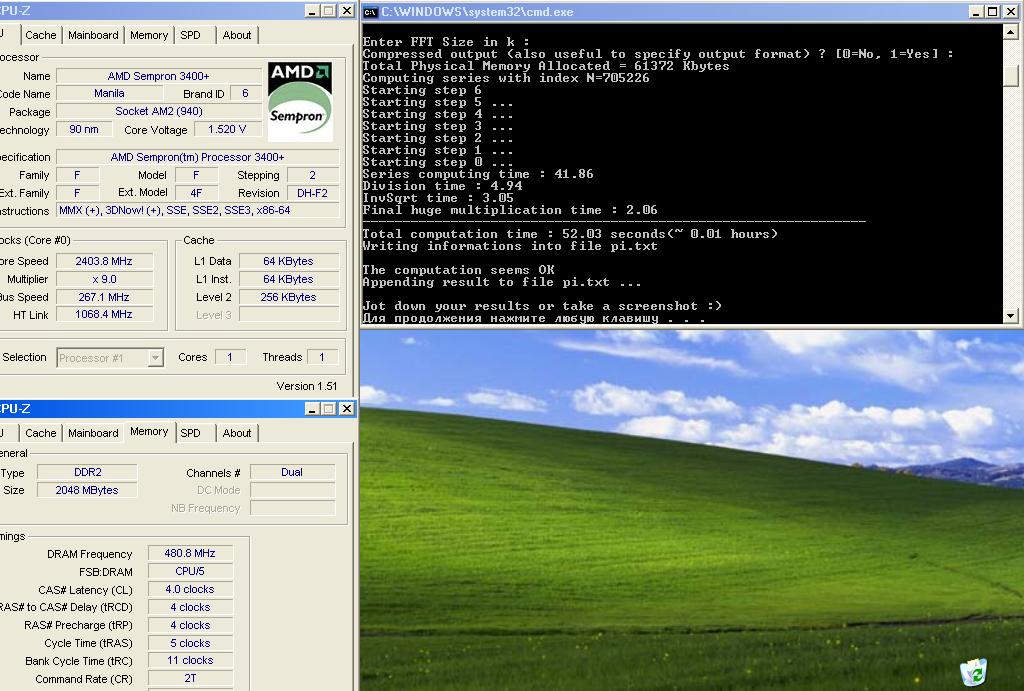Click the Bank Cycle Time value '11 clocks'
The height and width of the screenshot is (691, 1024).
click(x=190, y=660)
